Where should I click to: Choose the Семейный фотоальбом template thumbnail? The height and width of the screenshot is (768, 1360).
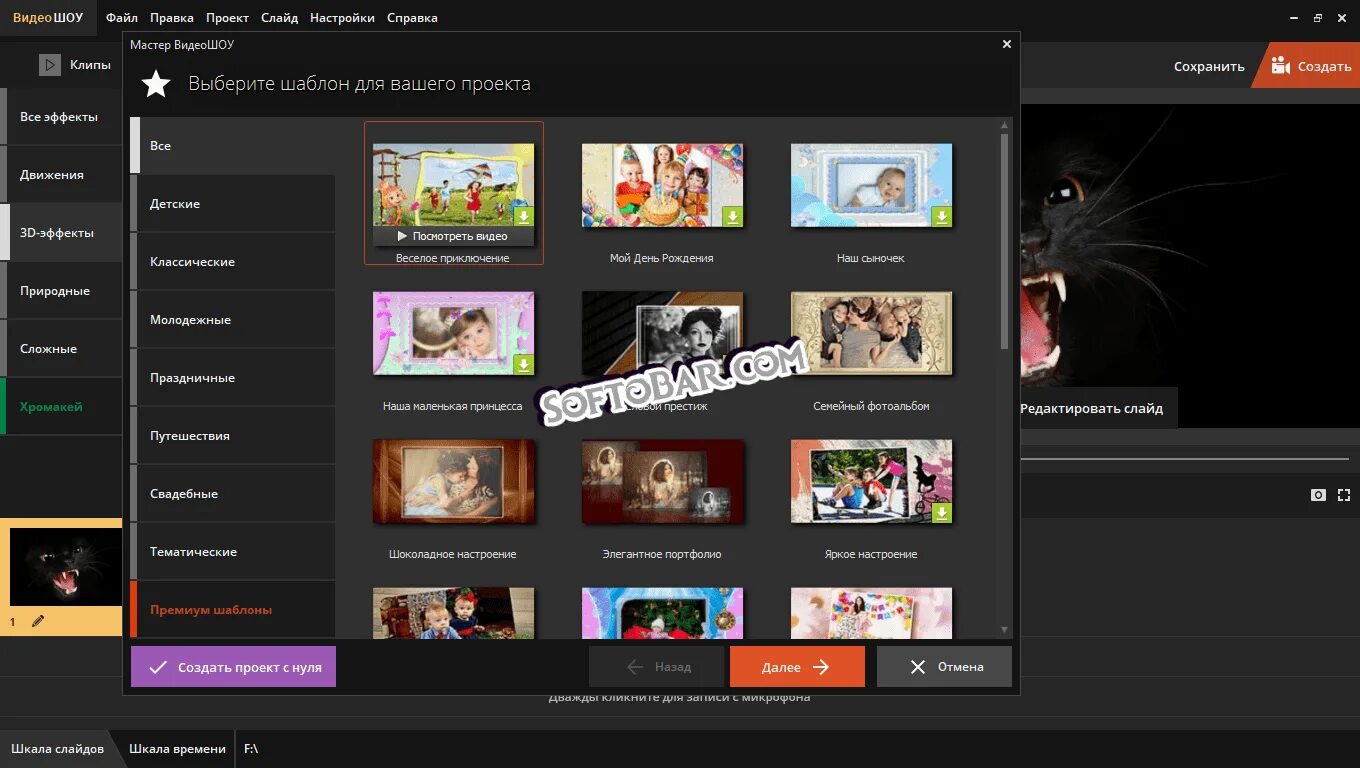pos(871,333)
